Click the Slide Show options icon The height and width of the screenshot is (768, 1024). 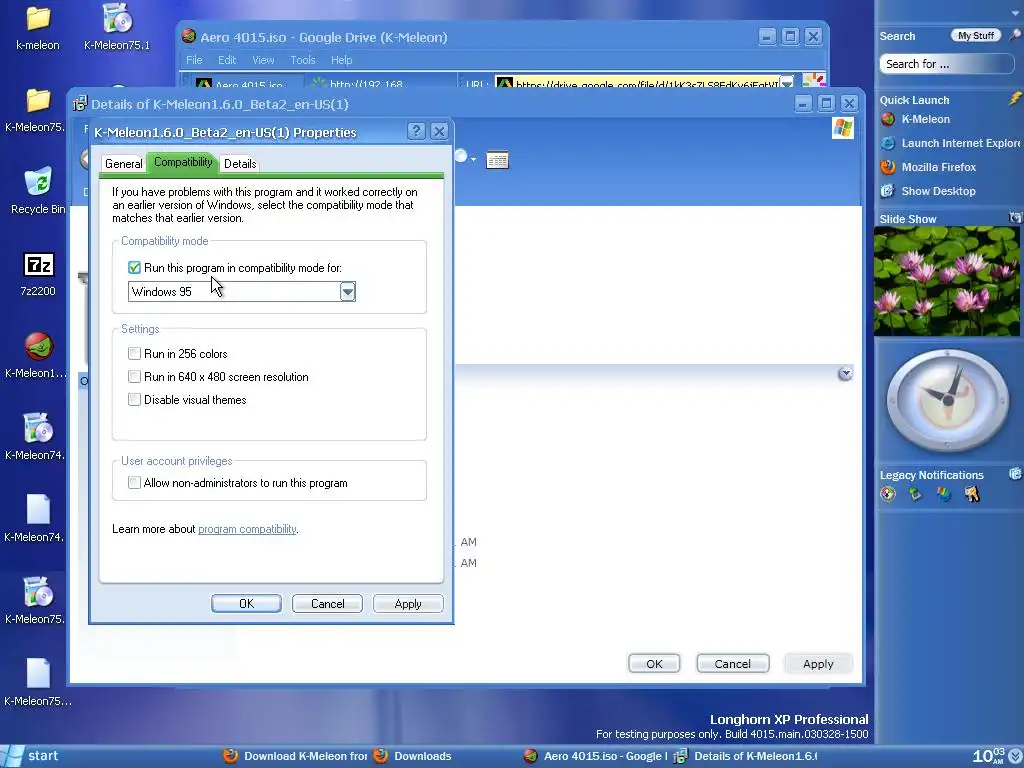(x=1015, y=217)
